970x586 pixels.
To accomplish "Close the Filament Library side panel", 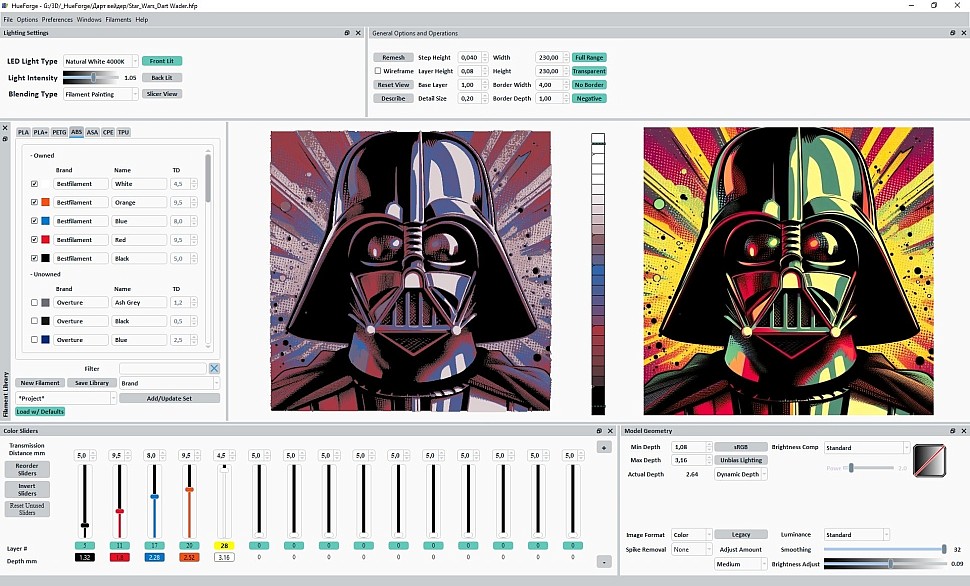I will [5, 128].
